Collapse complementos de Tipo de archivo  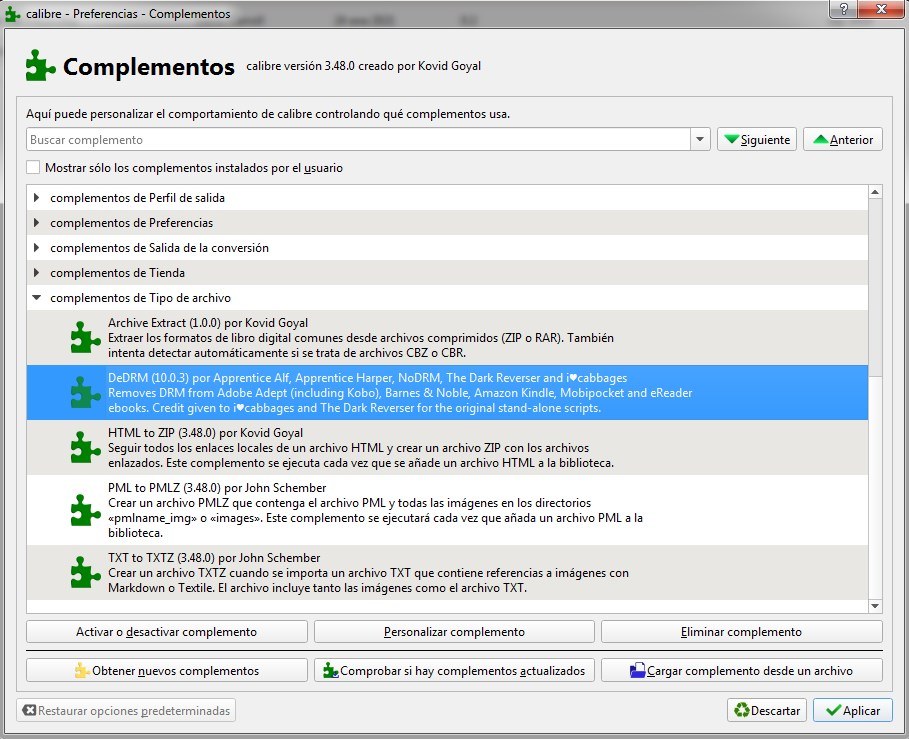point(37,298)
